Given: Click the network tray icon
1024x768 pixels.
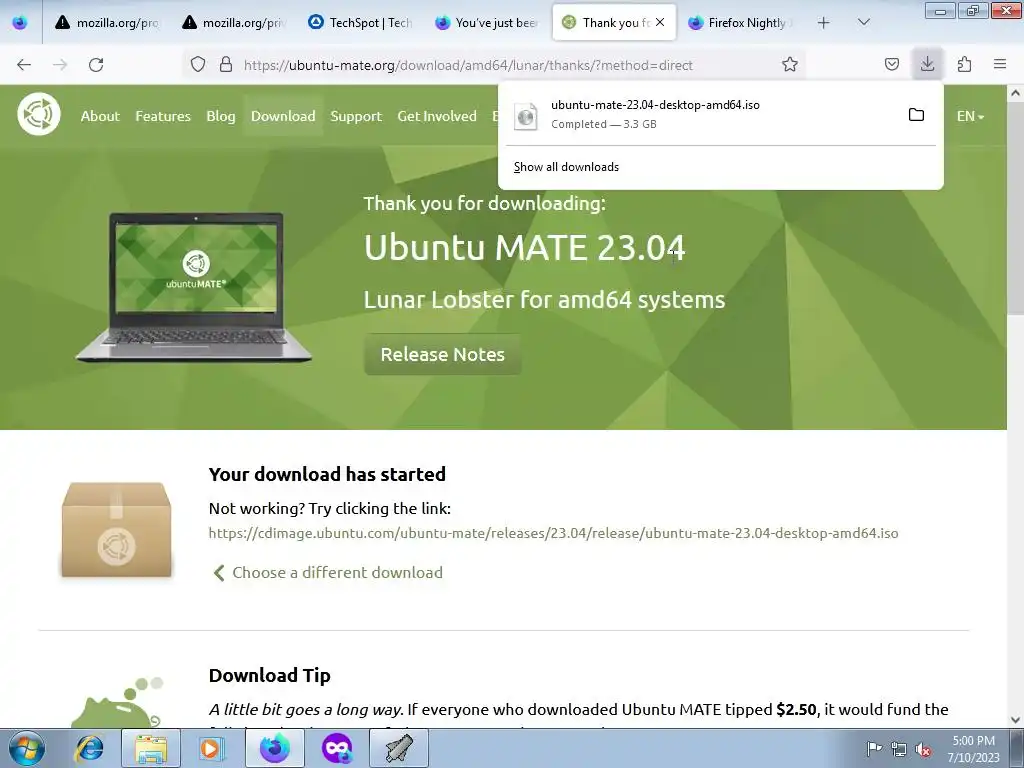Looking at the screenshot, I should pyautogui.click(x=899, y=749).
